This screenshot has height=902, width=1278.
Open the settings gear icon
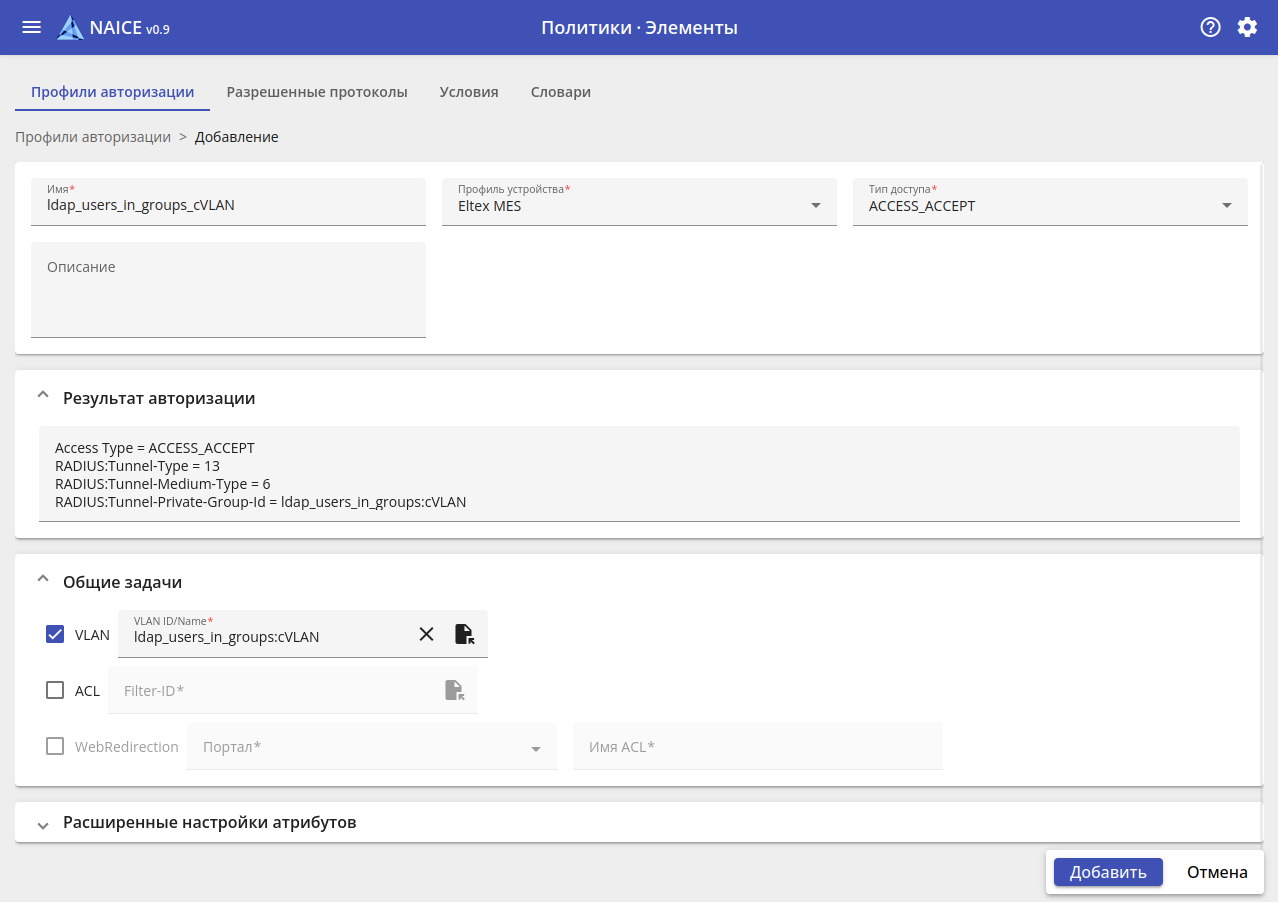tap(1247, 27)
